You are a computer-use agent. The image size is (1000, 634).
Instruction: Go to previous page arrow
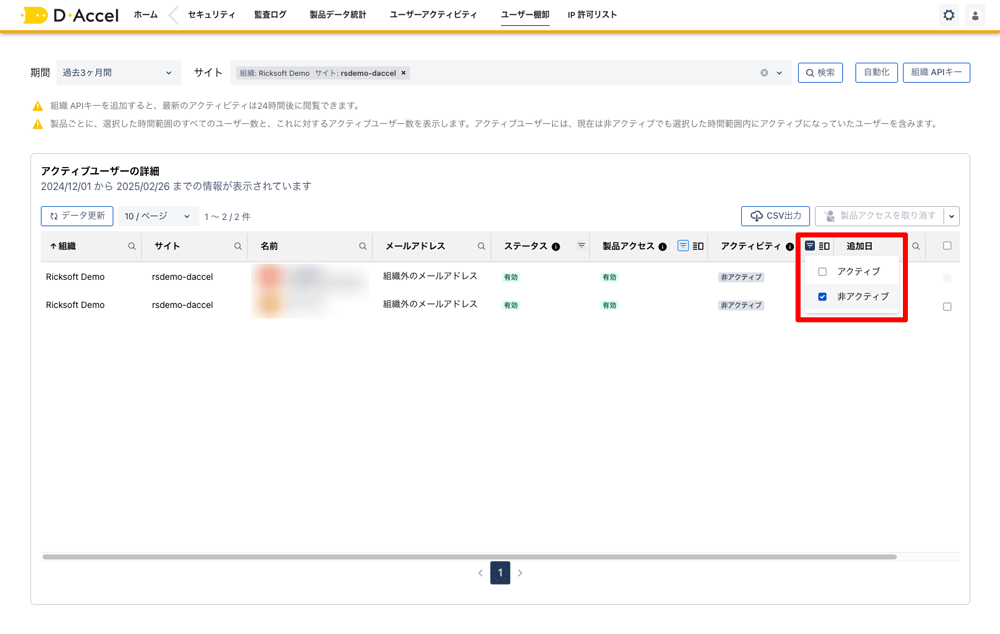[480, 573]
